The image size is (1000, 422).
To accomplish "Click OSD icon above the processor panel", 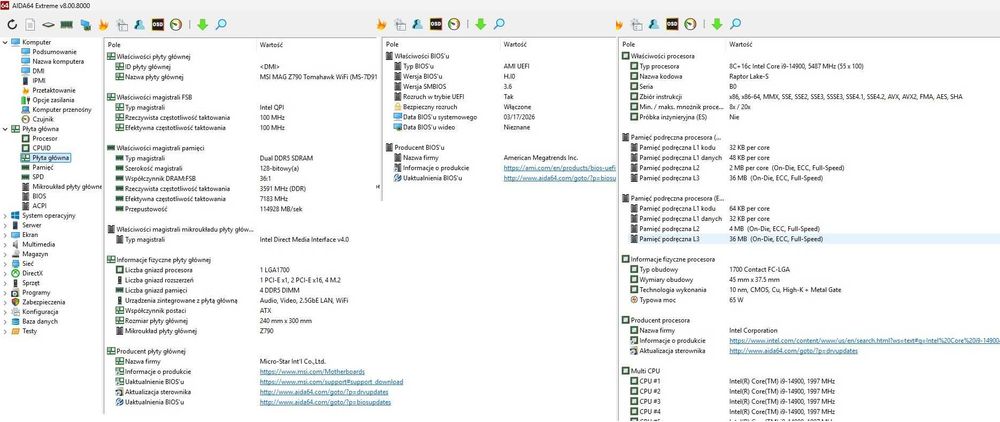I will pos(672,24).
